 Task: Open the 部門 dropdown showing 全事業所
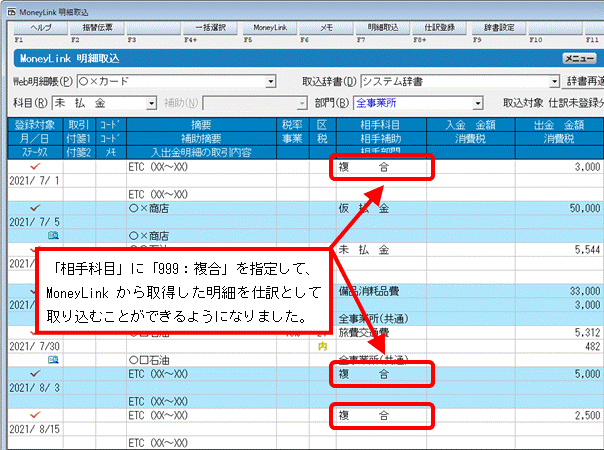[x=478, y=103]
